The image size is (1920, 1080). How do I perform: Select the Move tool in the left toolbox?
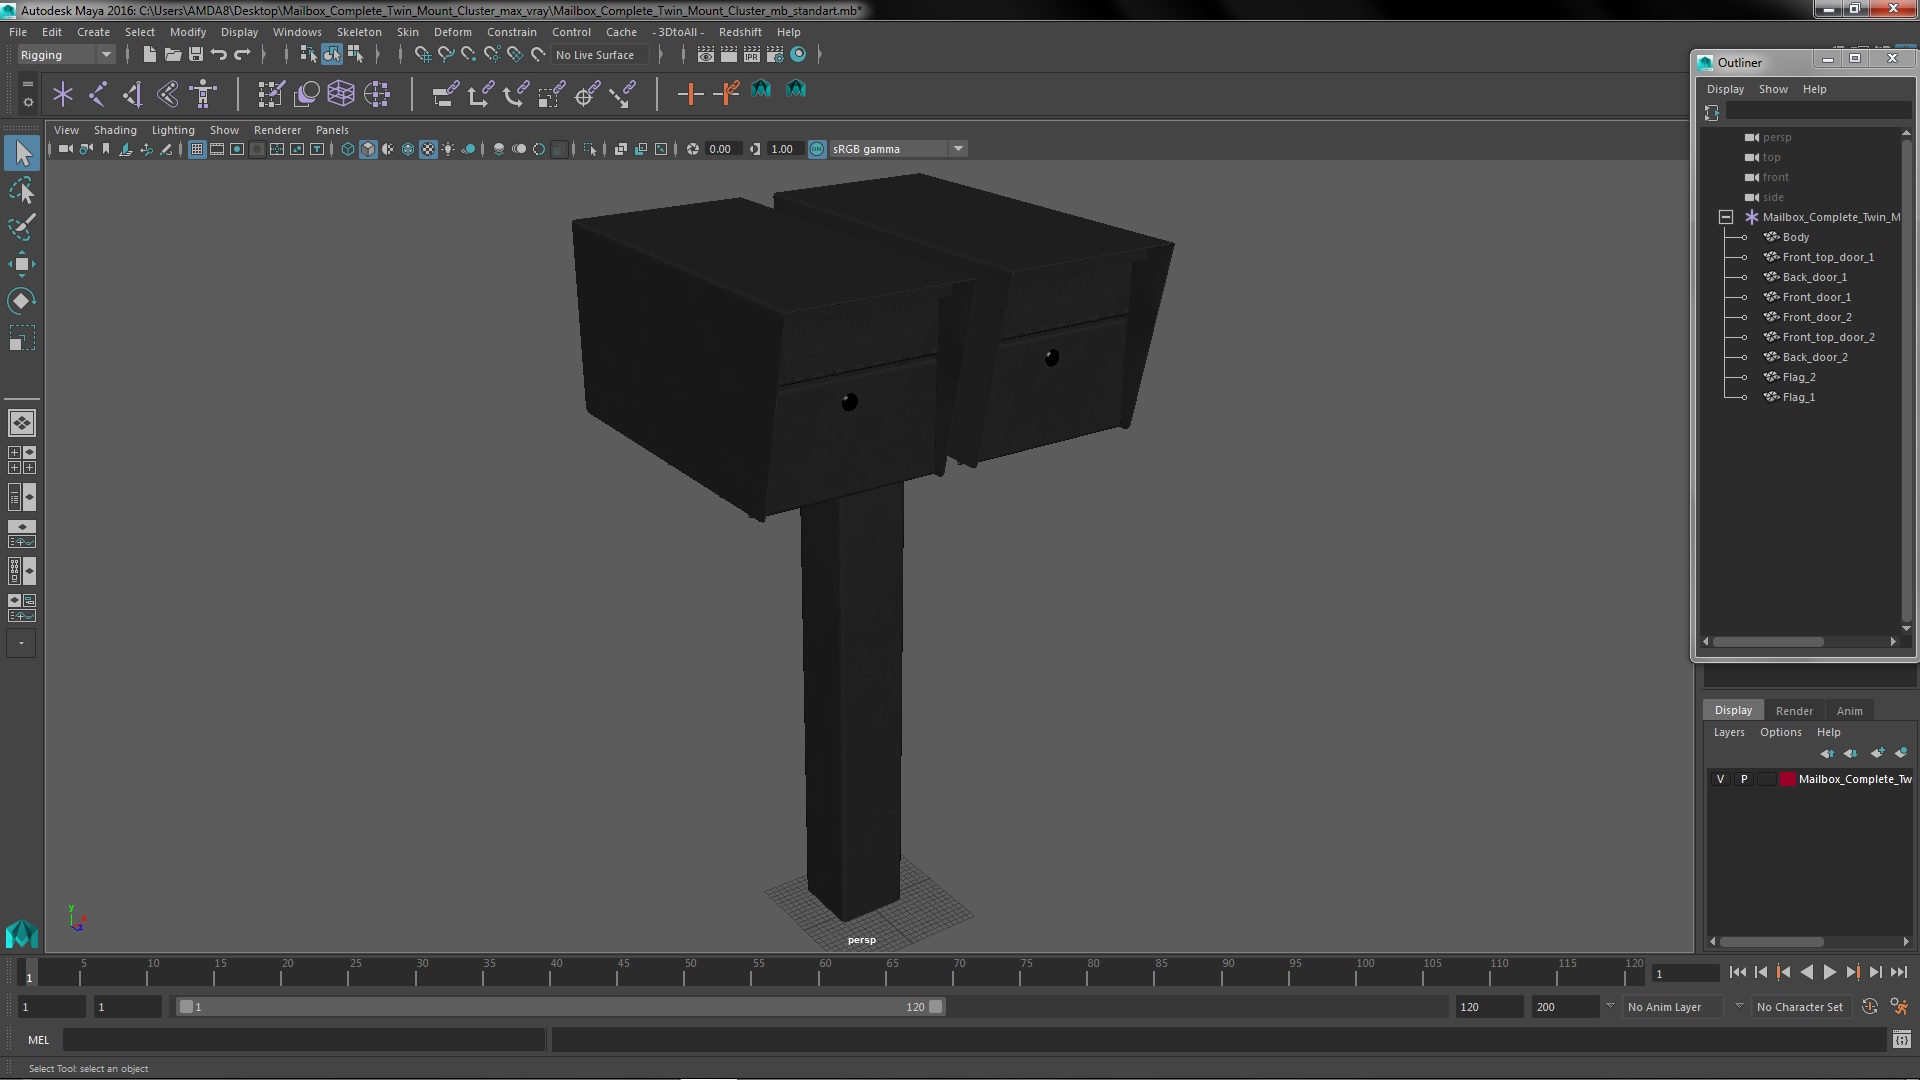pyautogui.click(x=21, y=265)
